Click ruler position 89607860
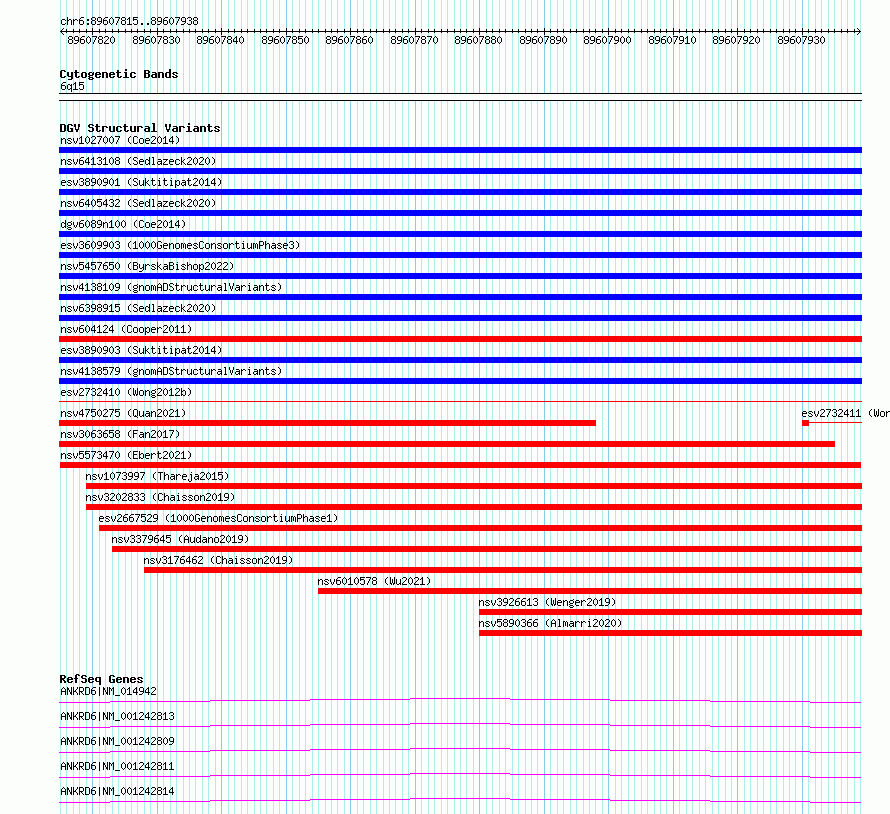This screenshot has height=814, width=890. pos(349,40)
